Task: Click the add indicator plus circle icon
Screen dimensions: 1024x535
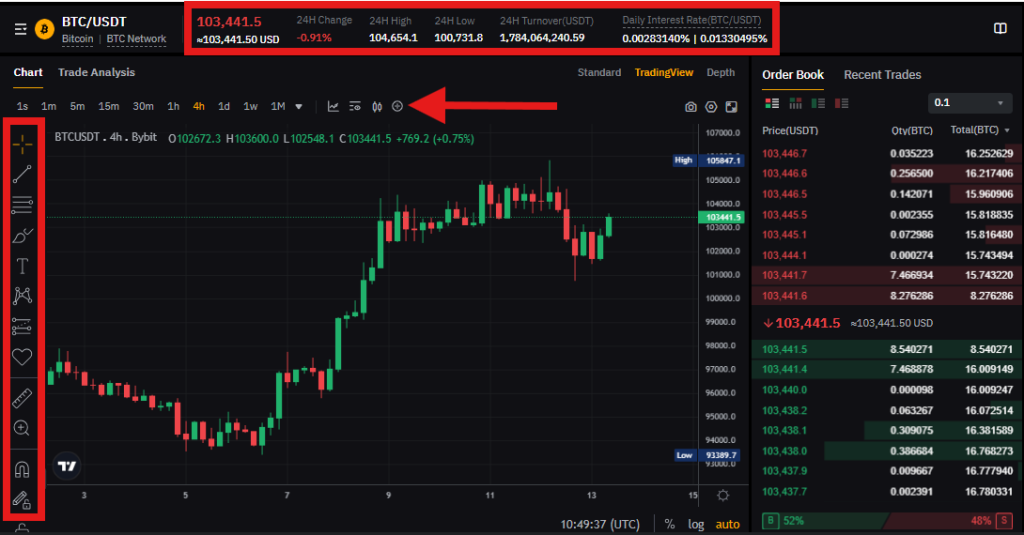Action: pyautogui.click(x=397, y=106)
